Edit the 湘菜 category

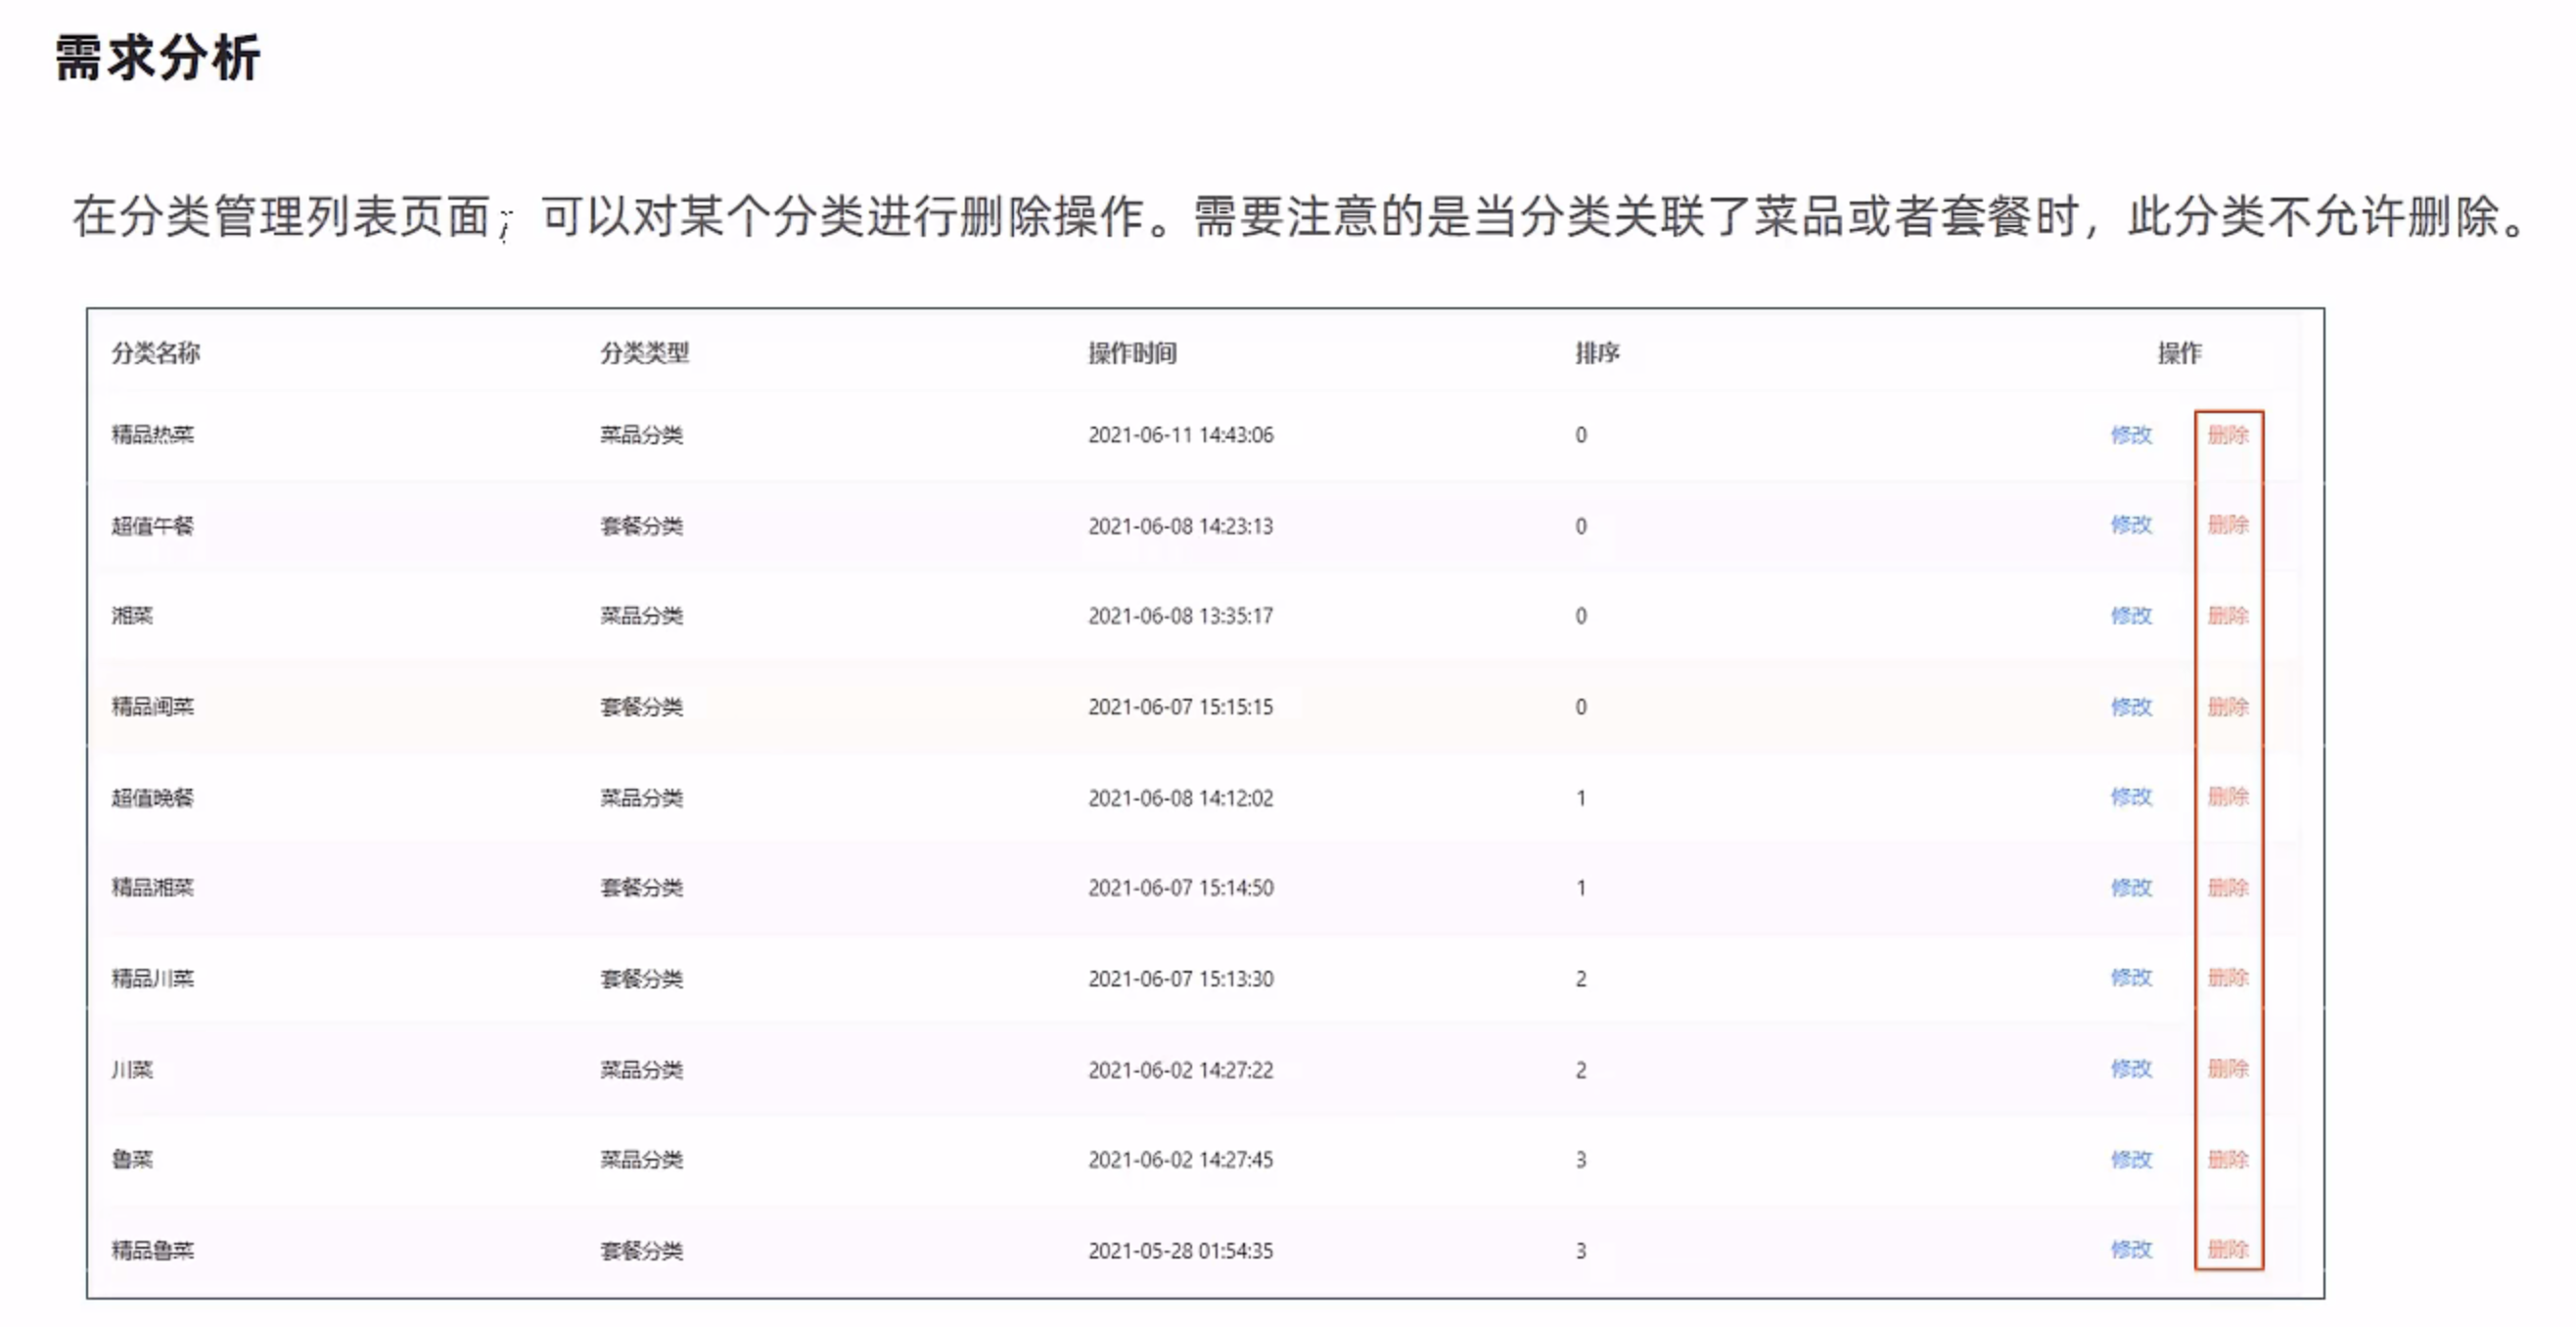(2130, 616)
